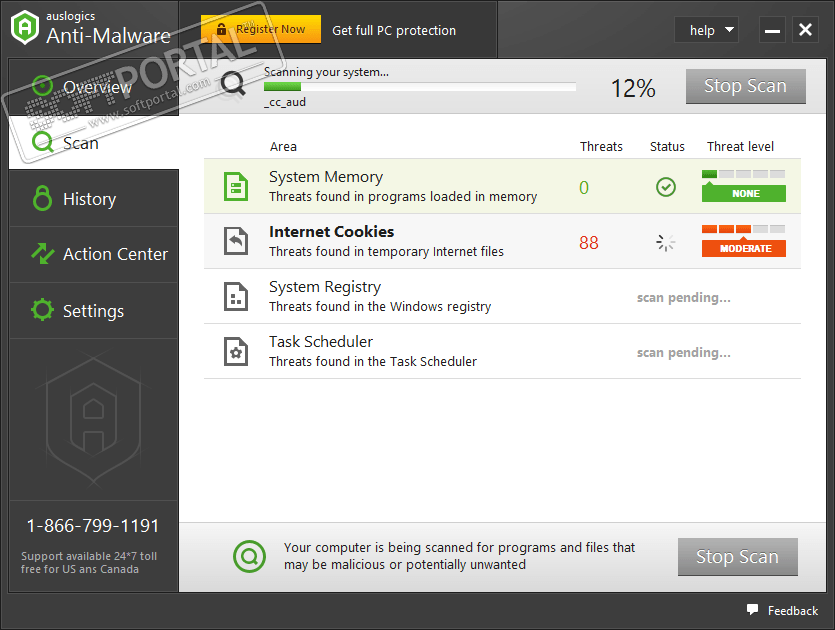This screenshot has width=835, height=630.
Task: Switch to the Scan section
Action: pyautogui.click(x=94, y=143)
